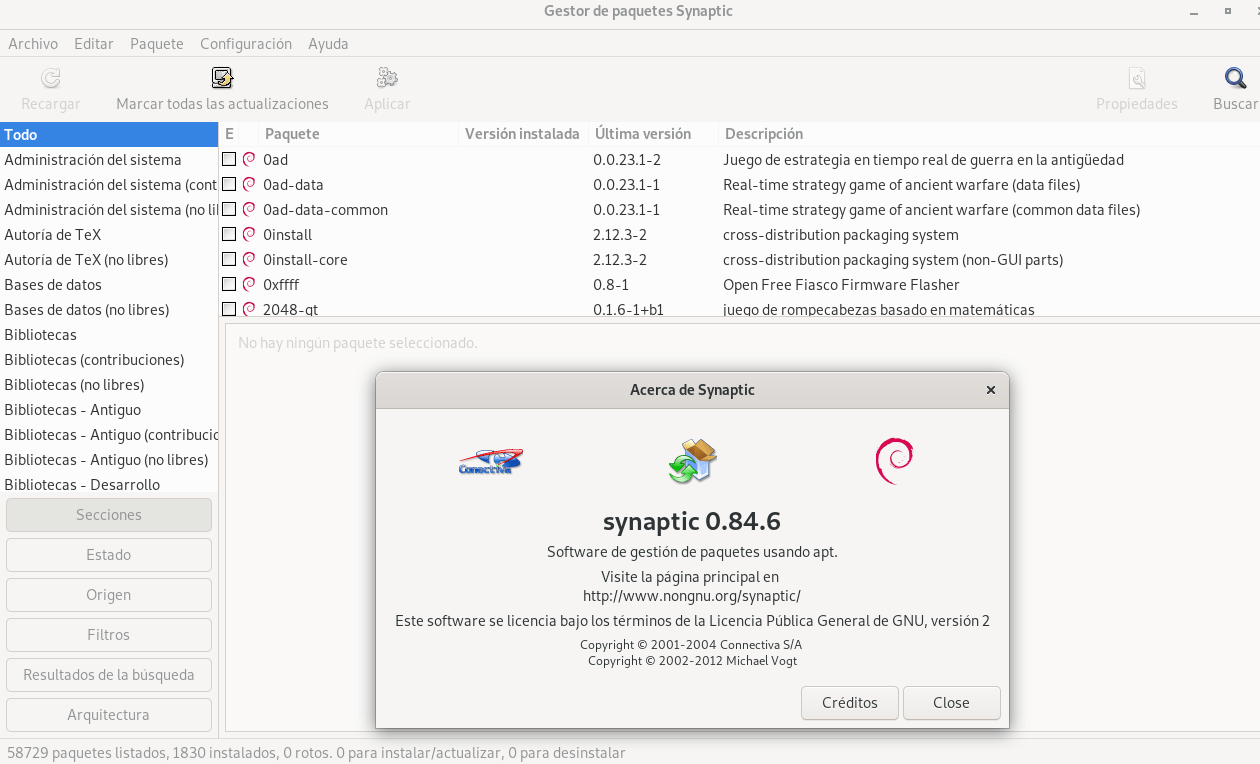Click the Recargar toolbar icon
This screenshot has height=764, width=1260.
coord(51,78)
